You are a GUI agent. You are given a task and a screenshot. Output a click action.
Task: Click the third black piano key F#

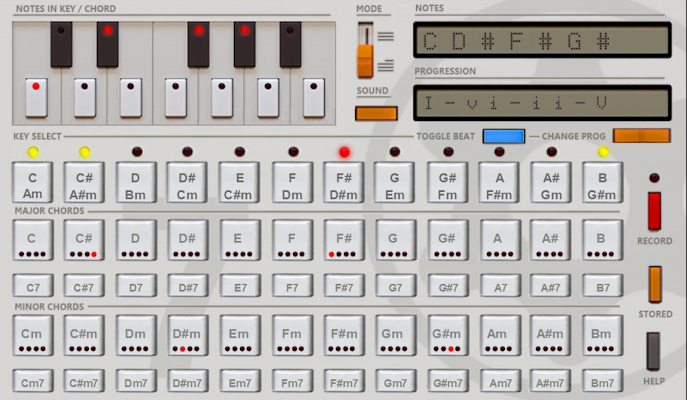coord(198,45)
